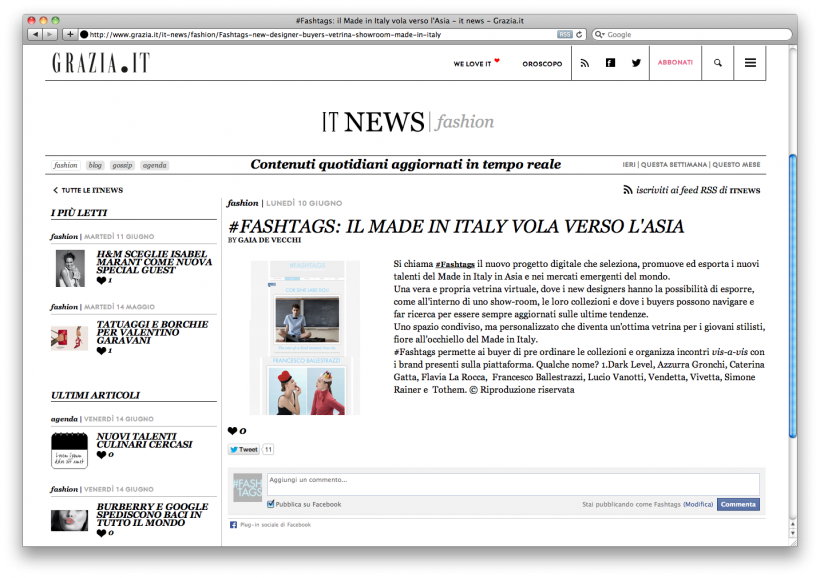Viewport: 820px width, 578px height.
Task: Open the hamburger menu icon
Action: [x=750, y=63]
